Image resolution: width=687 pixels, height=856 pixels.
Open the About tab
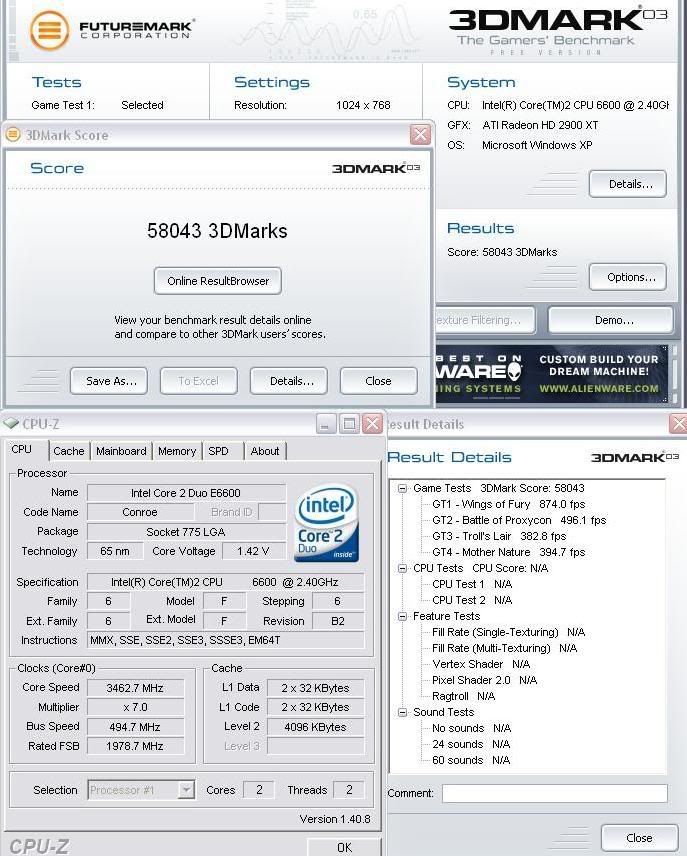pos(265,451)
